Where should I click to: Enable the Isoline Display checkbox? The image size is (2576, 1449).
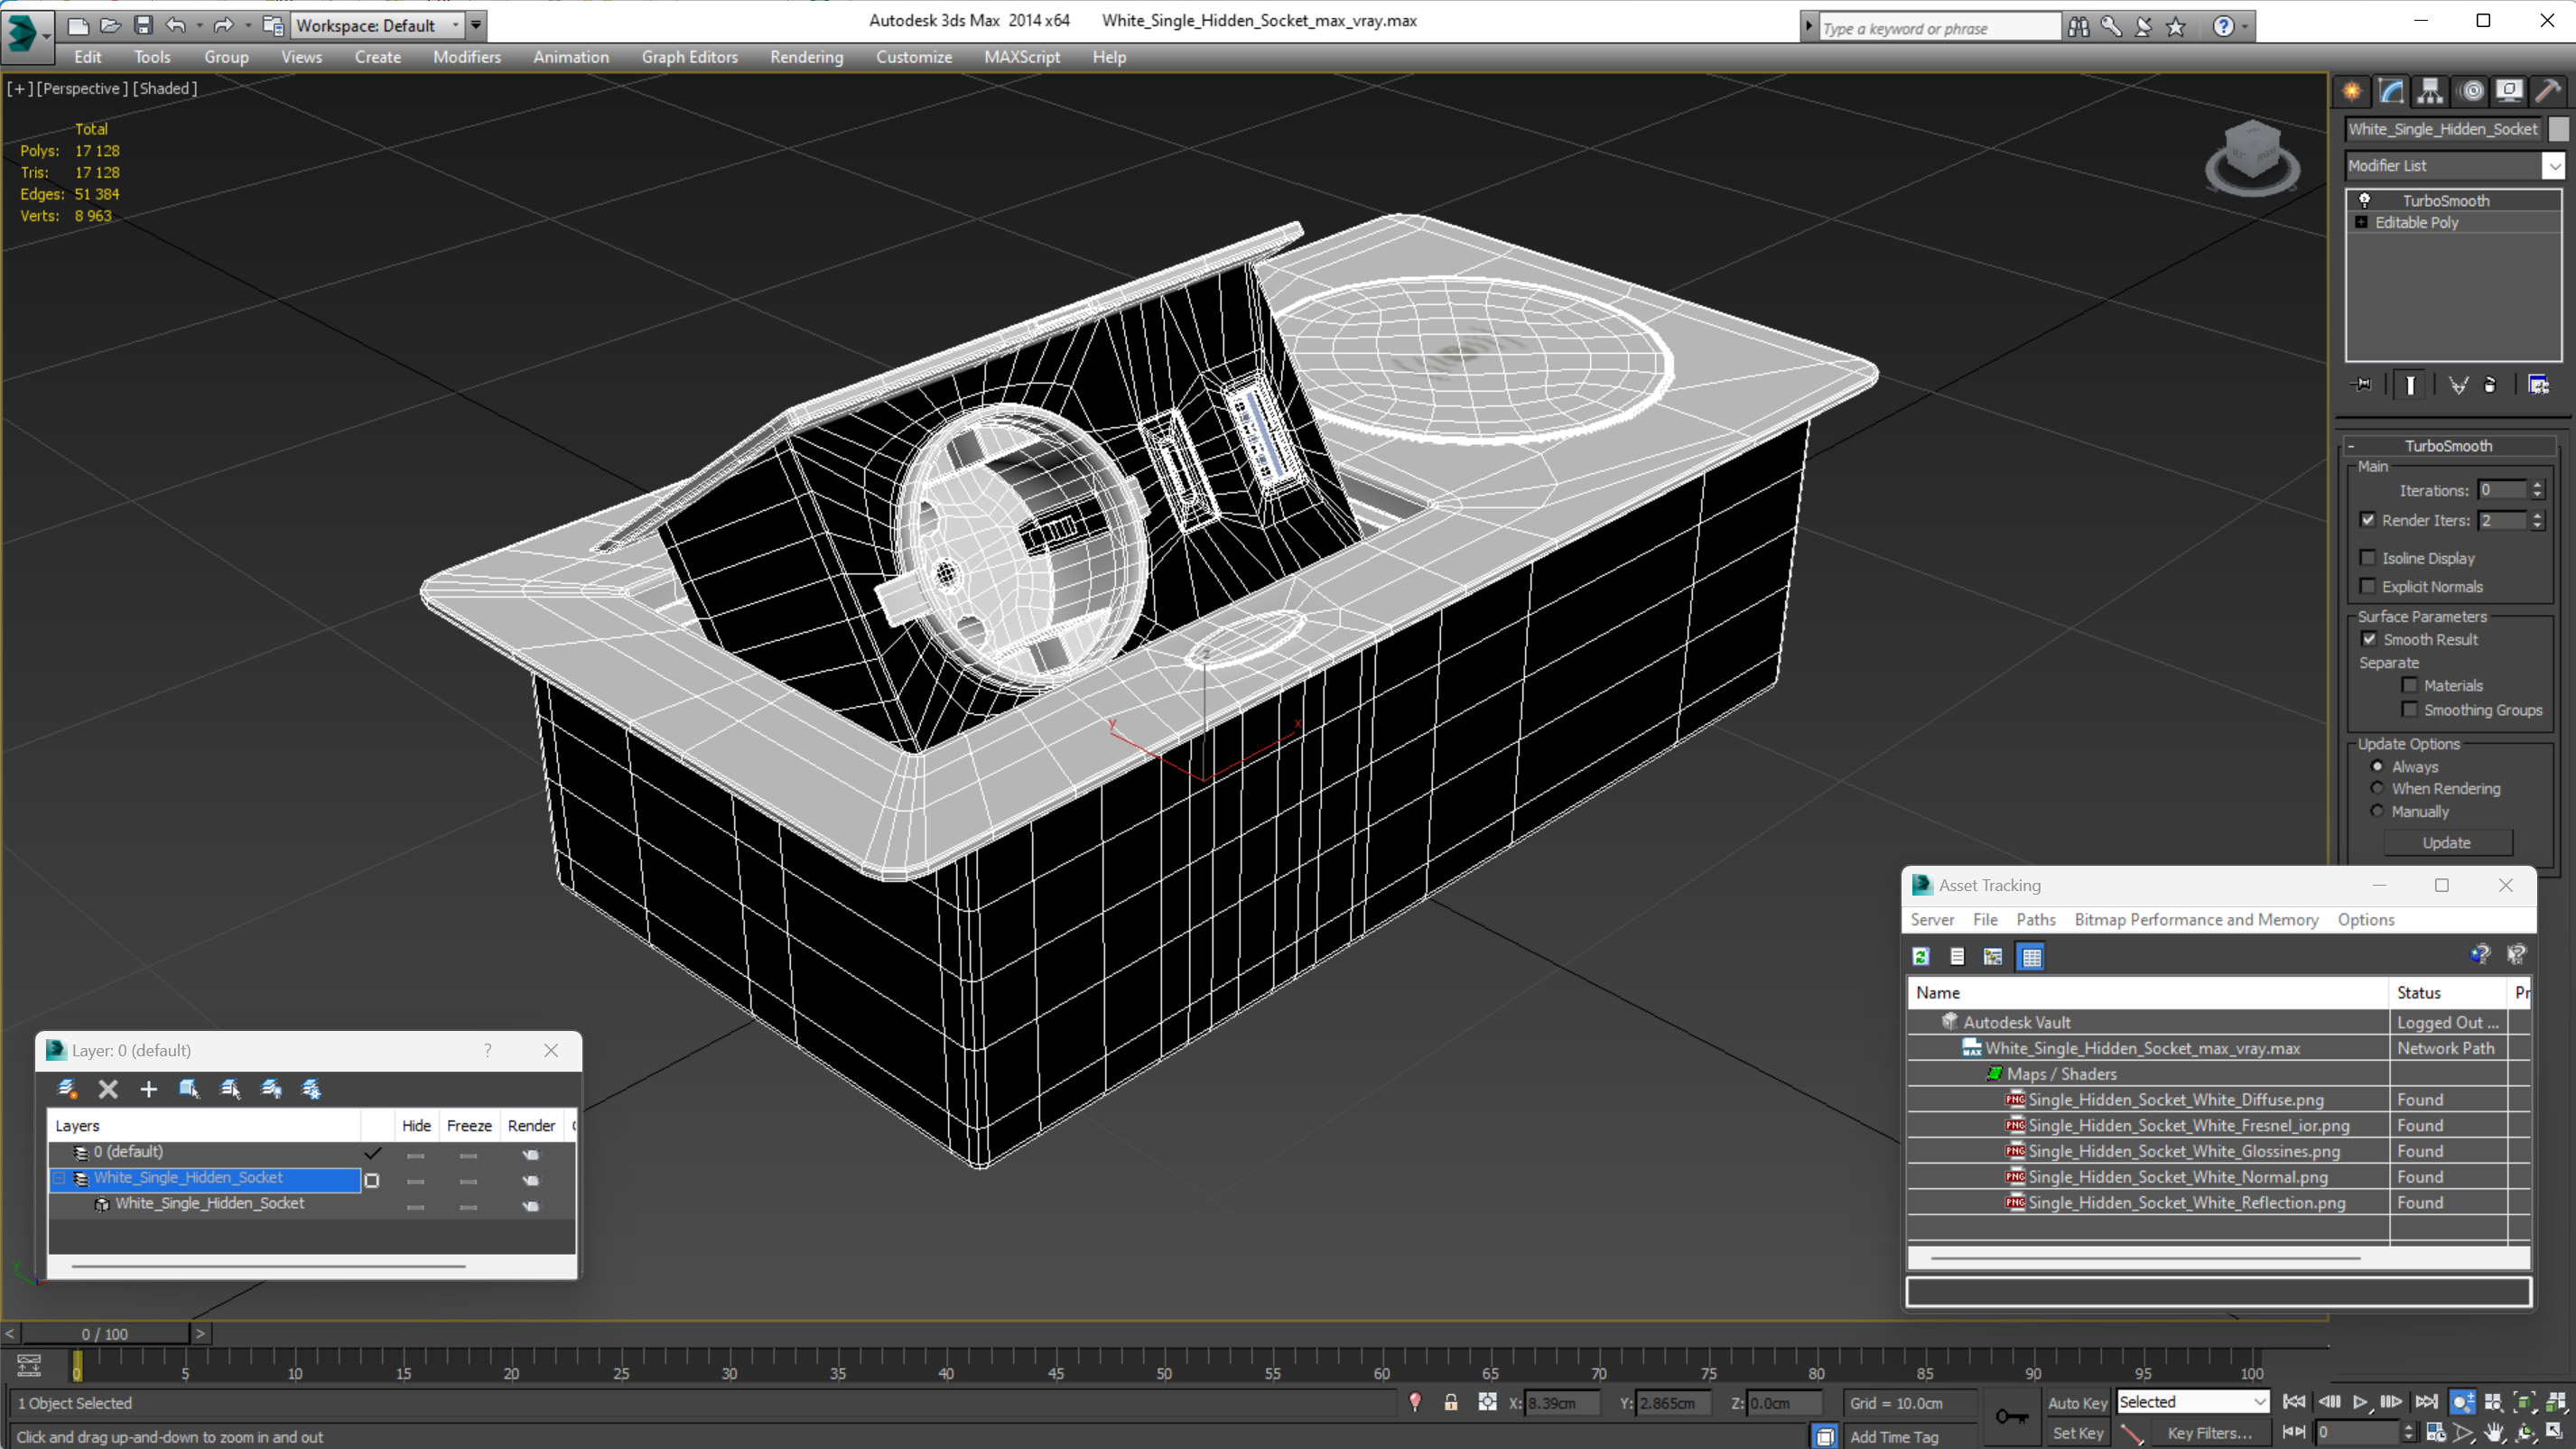[x=2368, y=558]
